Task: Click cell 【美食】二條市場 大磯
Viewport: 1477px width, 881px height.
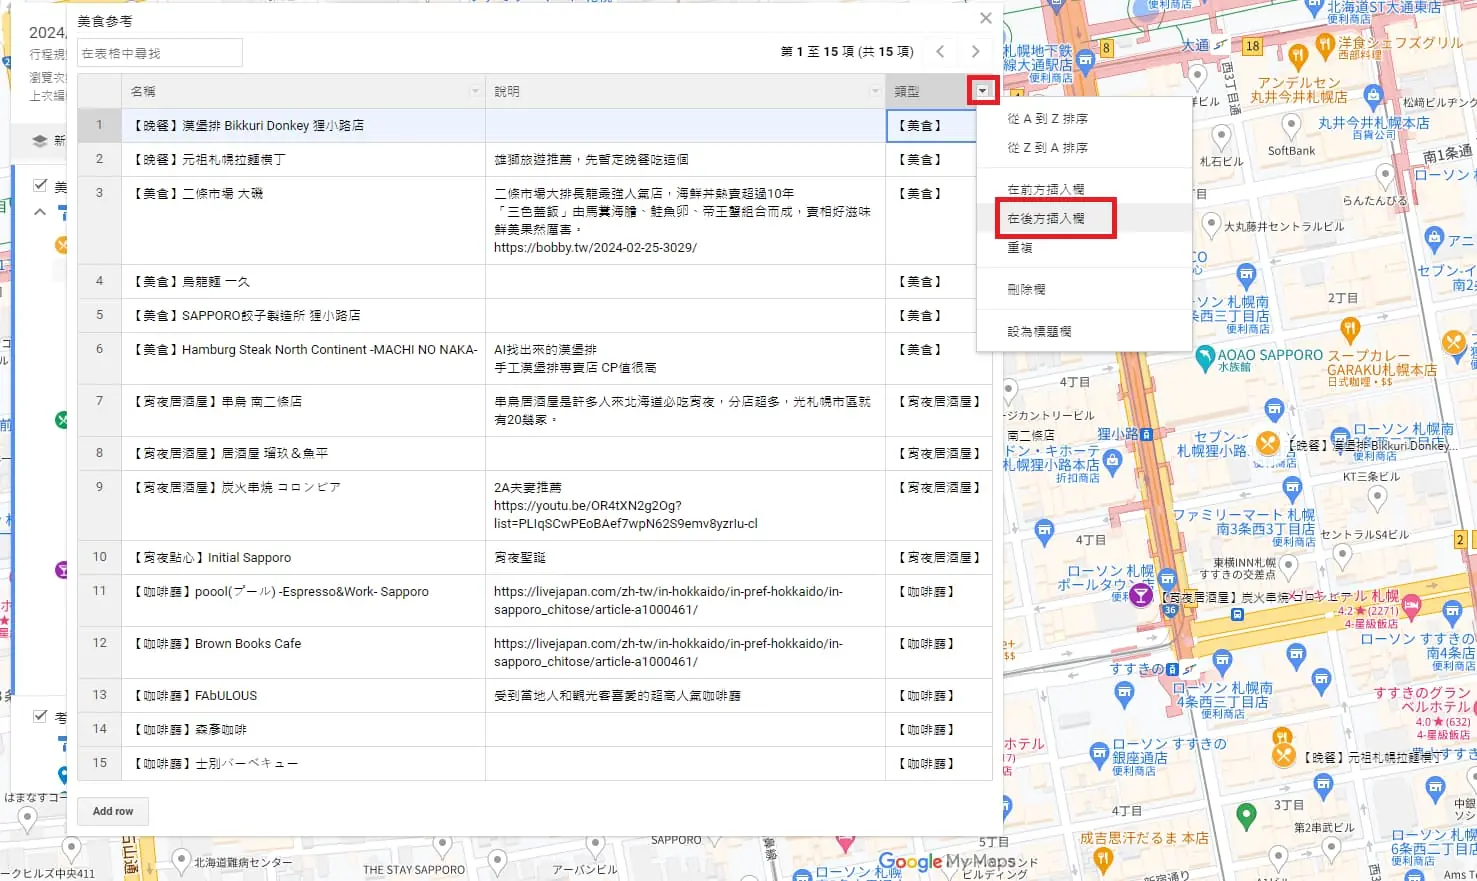Action: coord(303,220)
